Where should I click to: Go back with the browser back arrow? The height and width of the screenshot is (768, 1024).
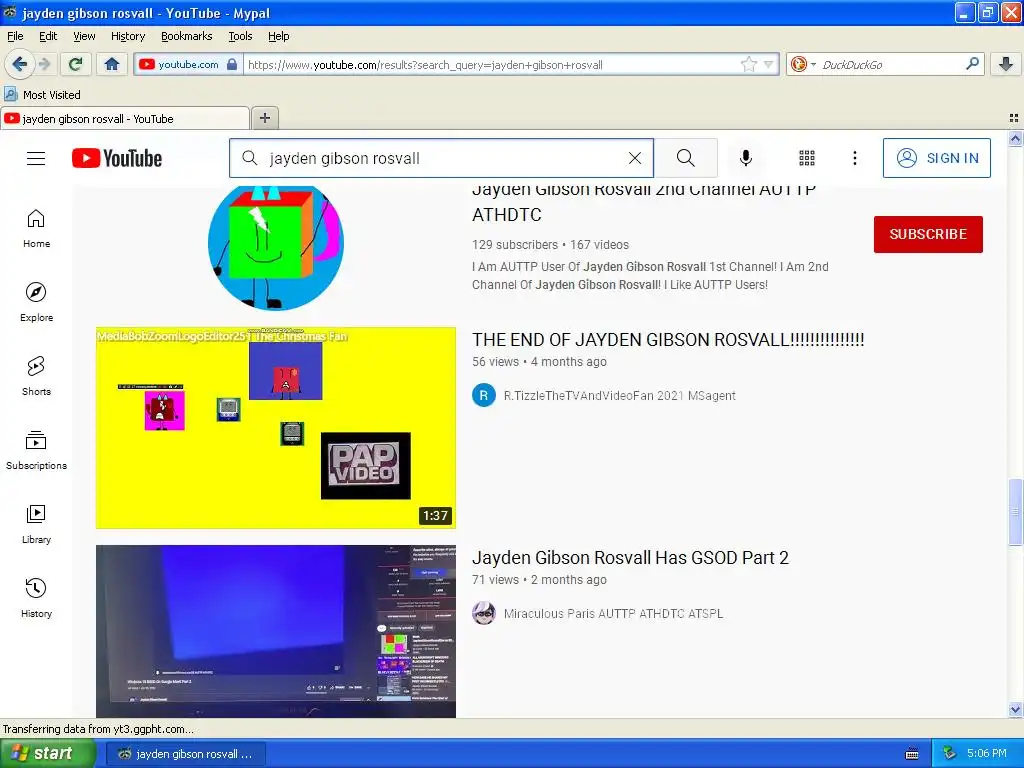click(x=20, y=64)
